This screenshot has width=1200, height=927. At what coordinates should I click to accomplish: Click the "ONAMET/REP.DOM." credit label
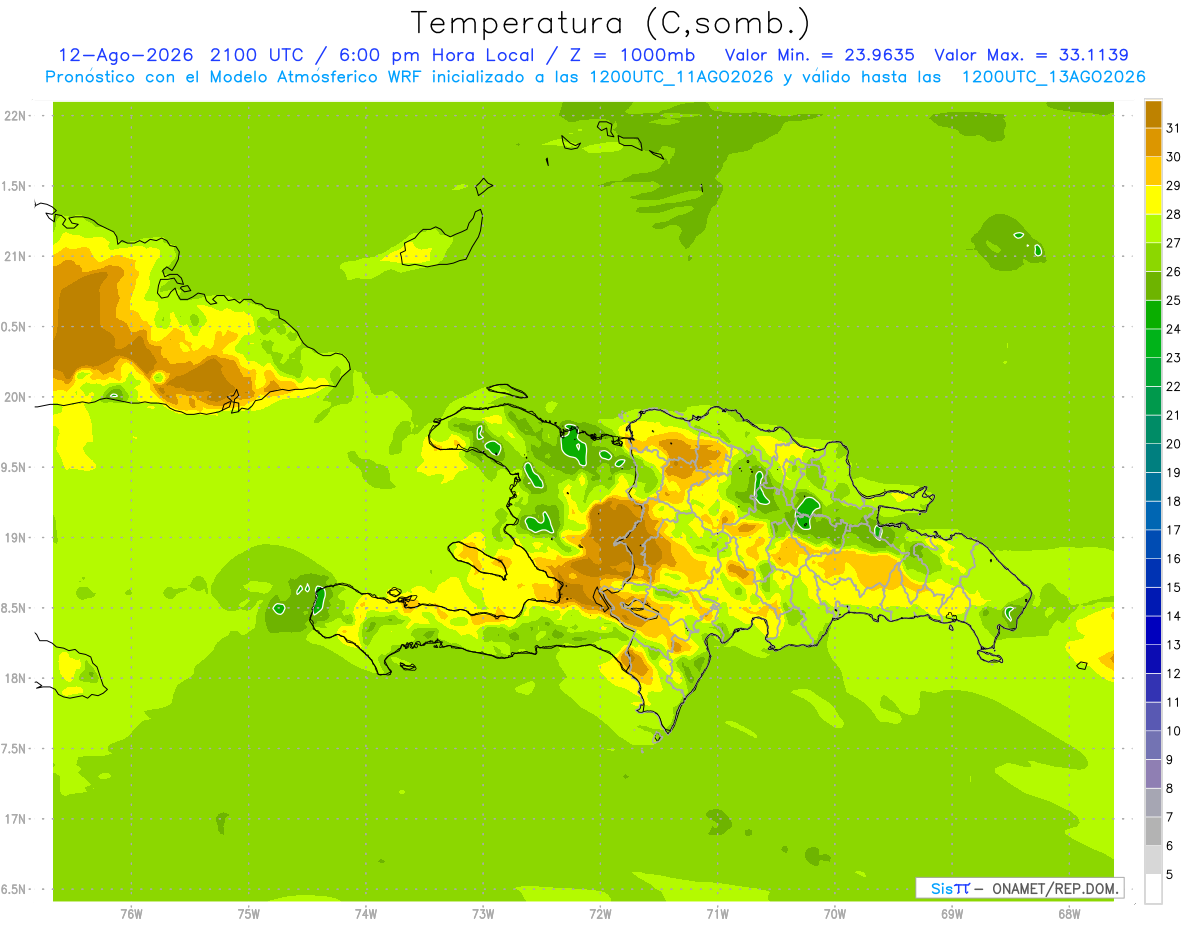point(1055,888)
